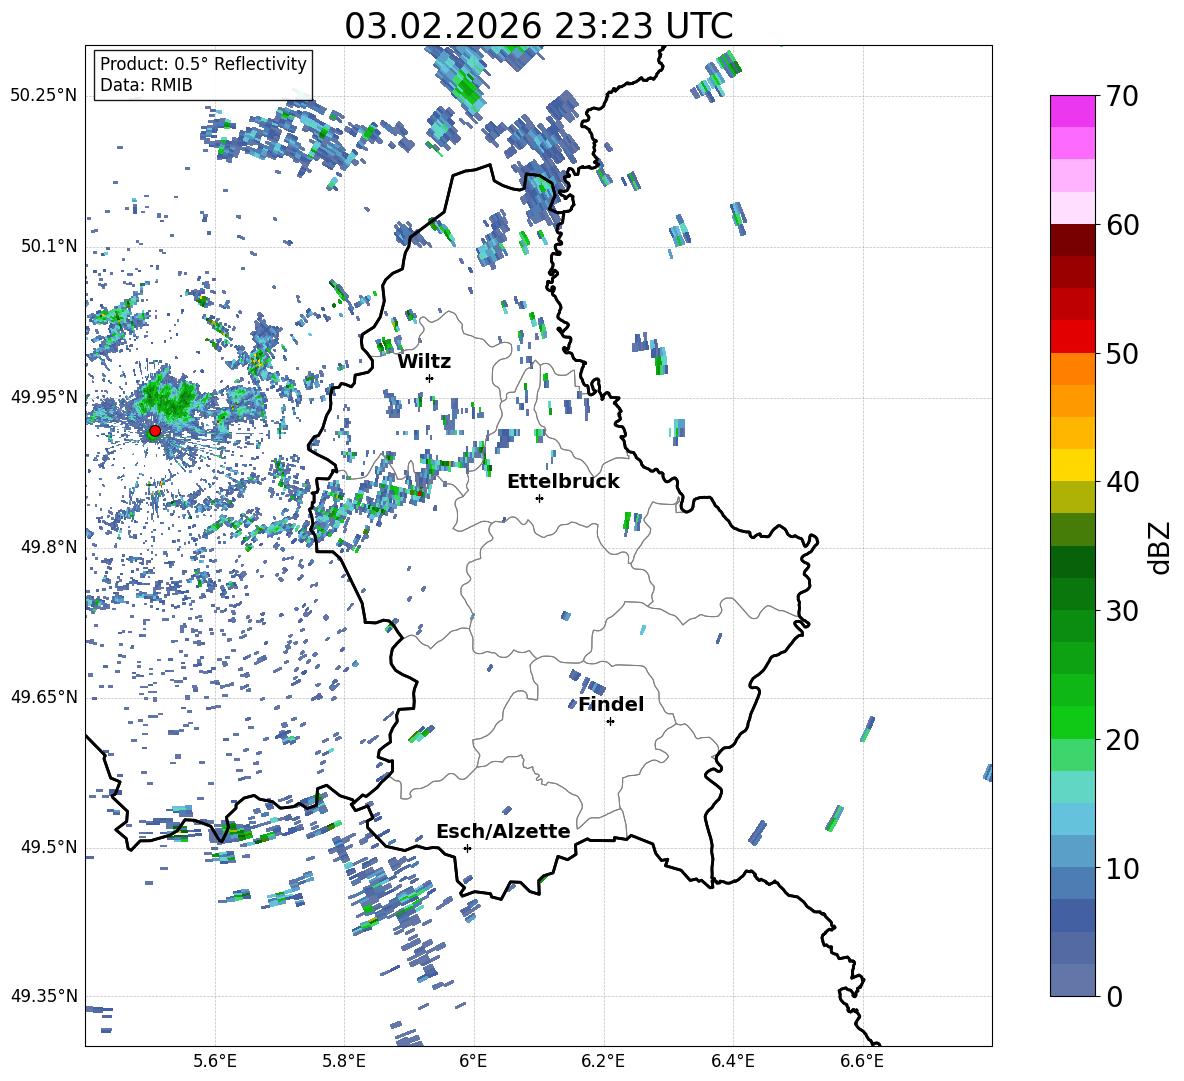Click the title 03.02.2026 23:23 UTC
1184x1081 pixels.
click(538, 26)
